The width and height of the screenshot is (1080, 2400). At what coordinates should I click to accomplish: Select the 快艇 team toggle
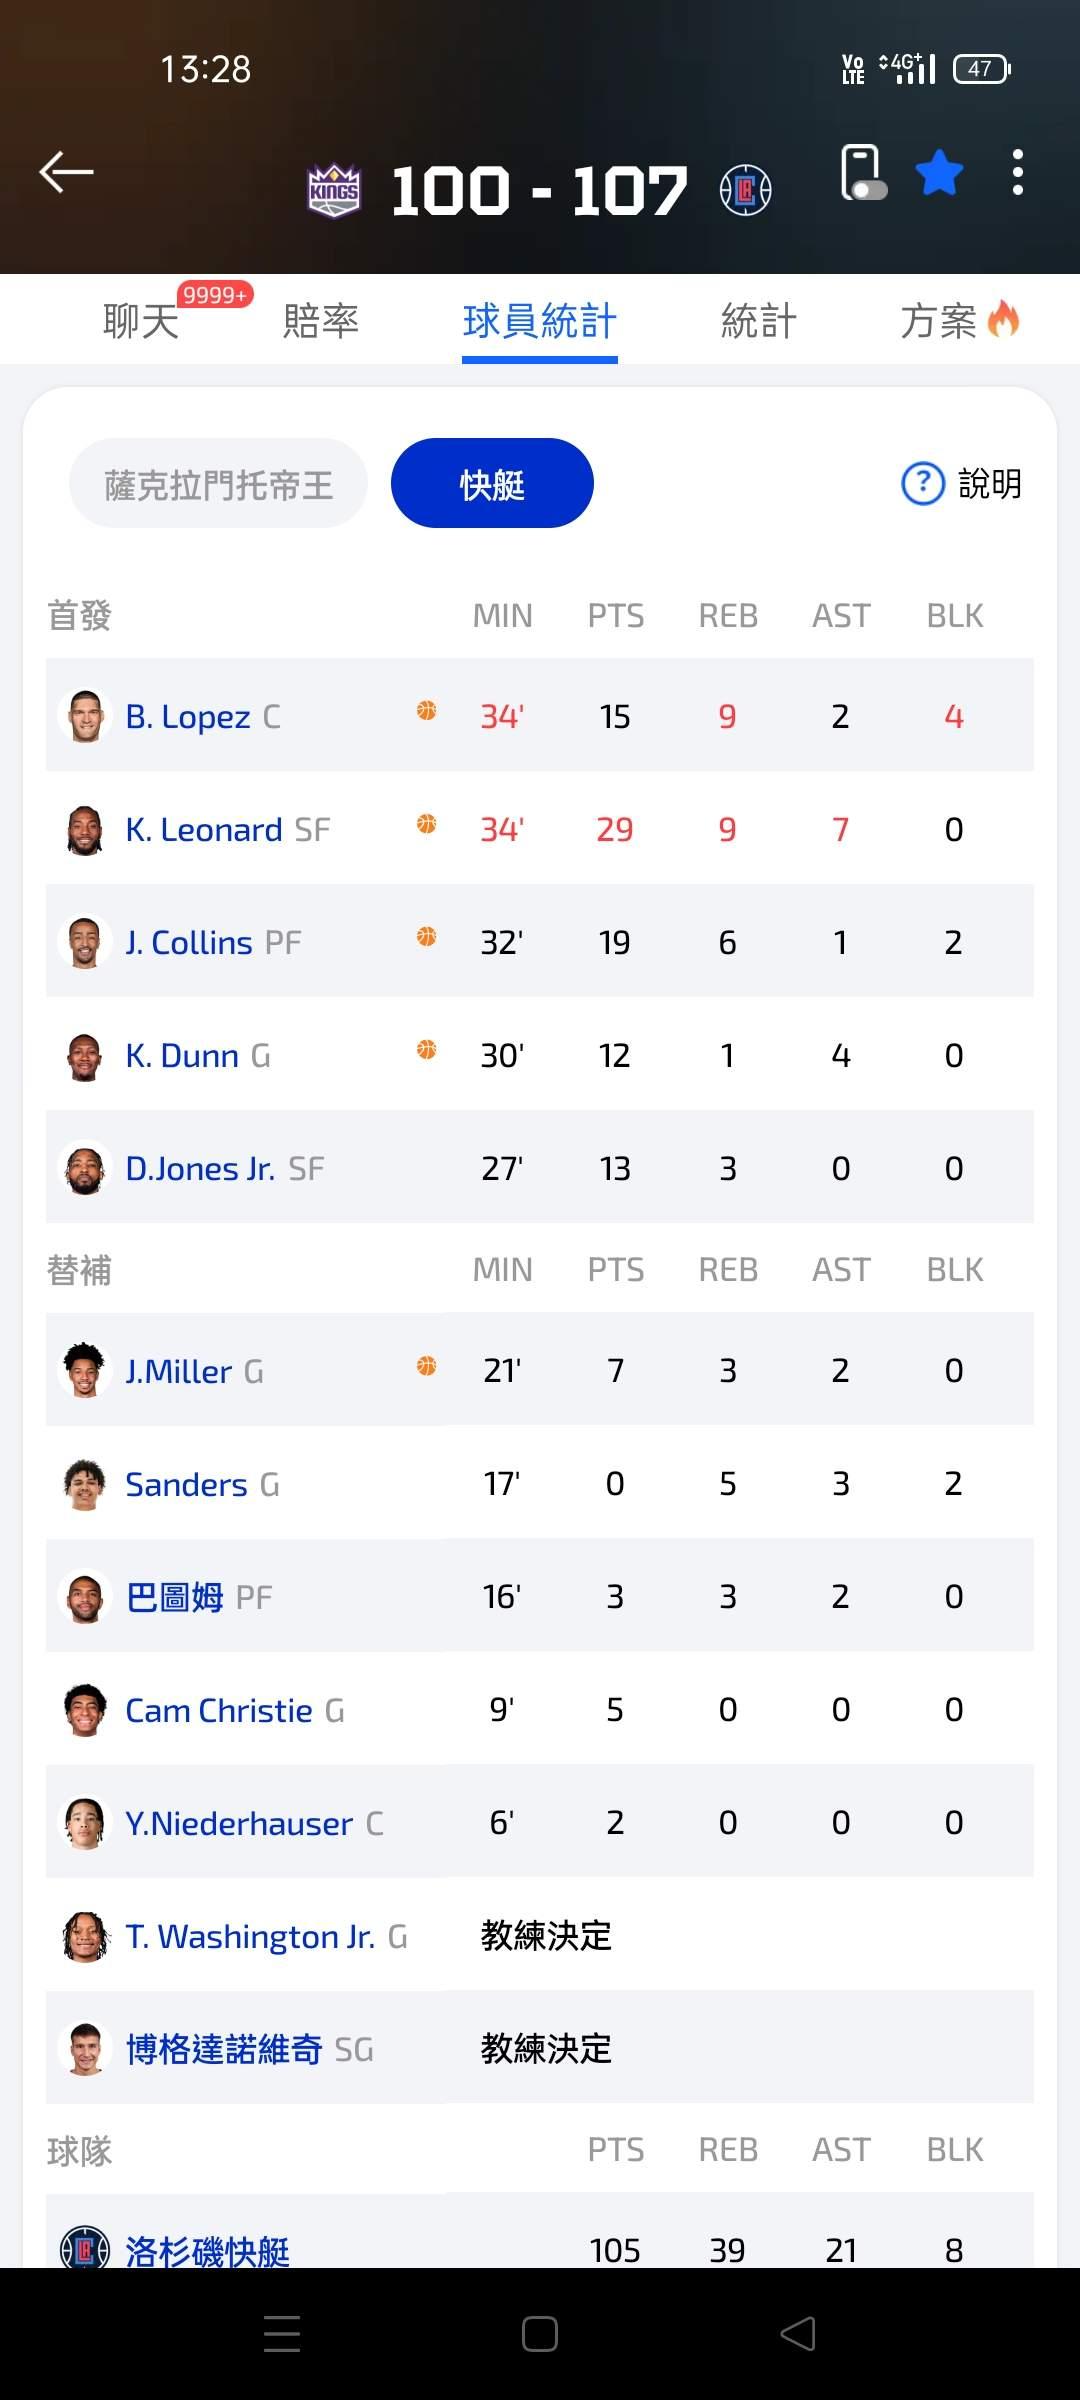click(492, 484)
